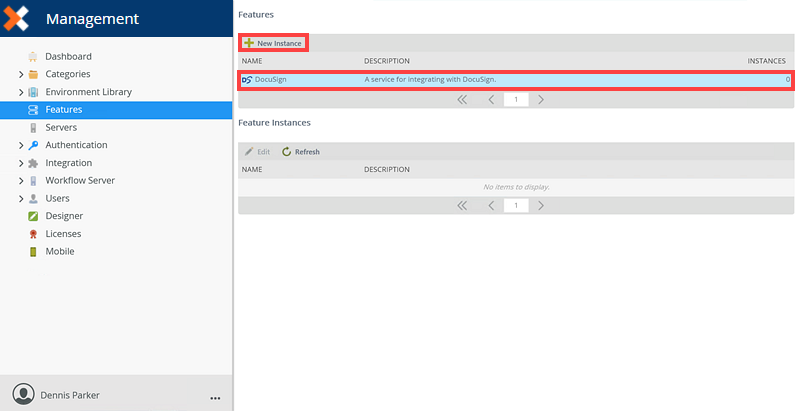Image resolution: width=800 pixels, height=411 pixels.
Task: Click the Features page number field
Action: point(516,99)
